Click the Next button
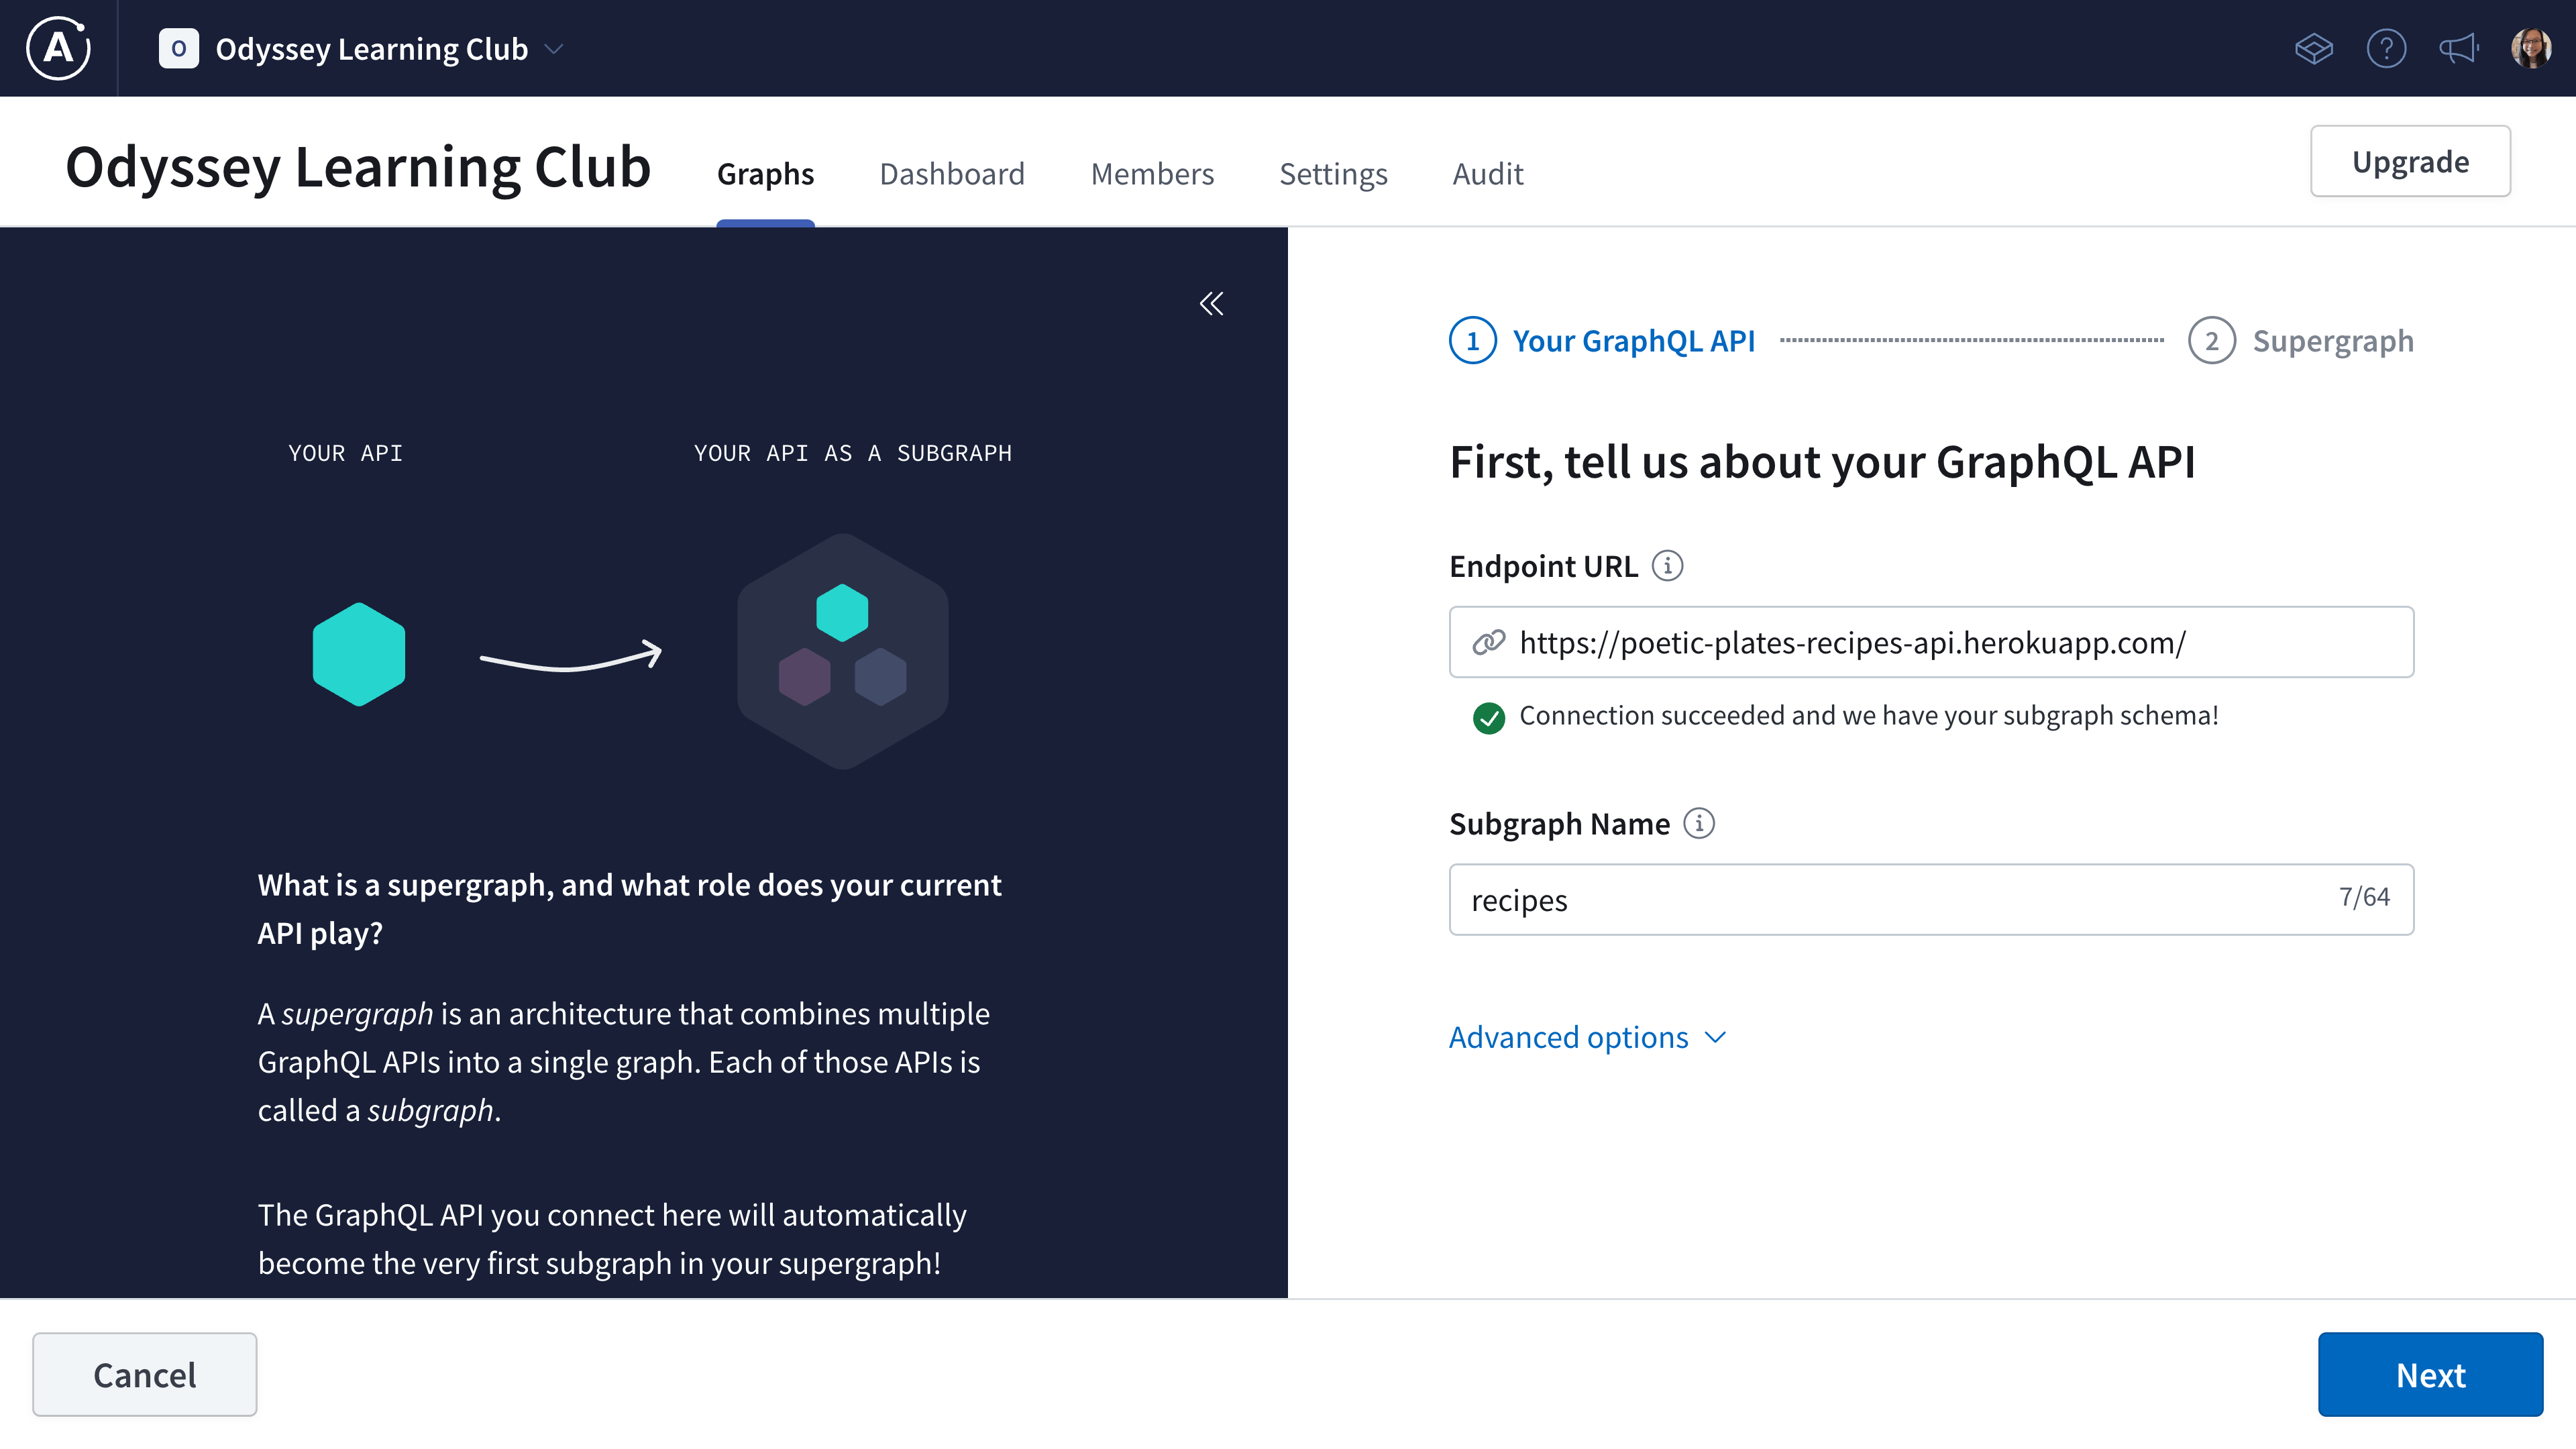This screenshot has height=1449, width=2576. tap(2431, 1374)
